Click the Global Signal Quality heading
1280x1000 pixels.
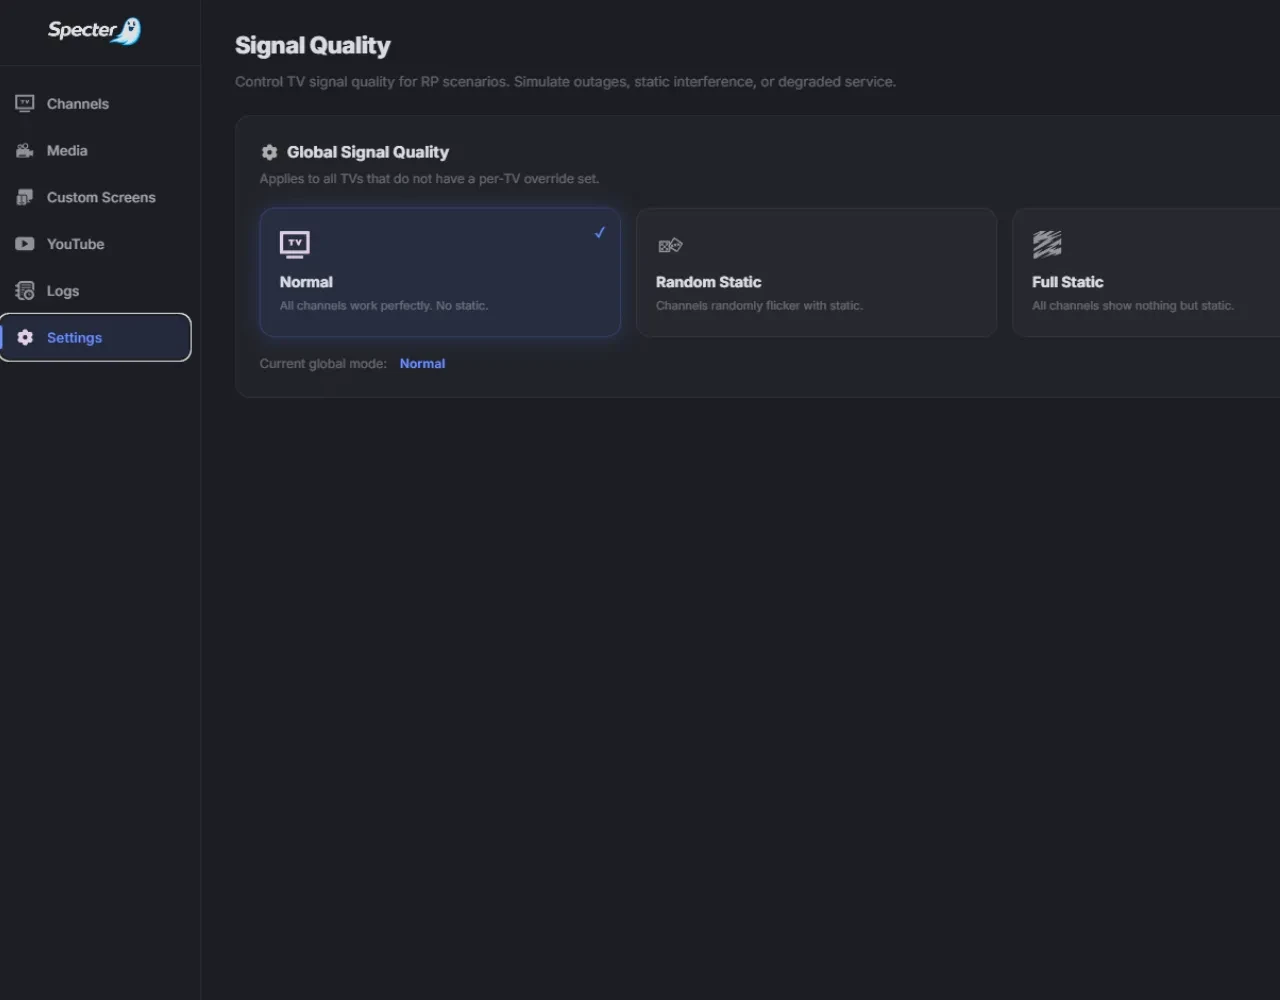click(x=368, y=152)
